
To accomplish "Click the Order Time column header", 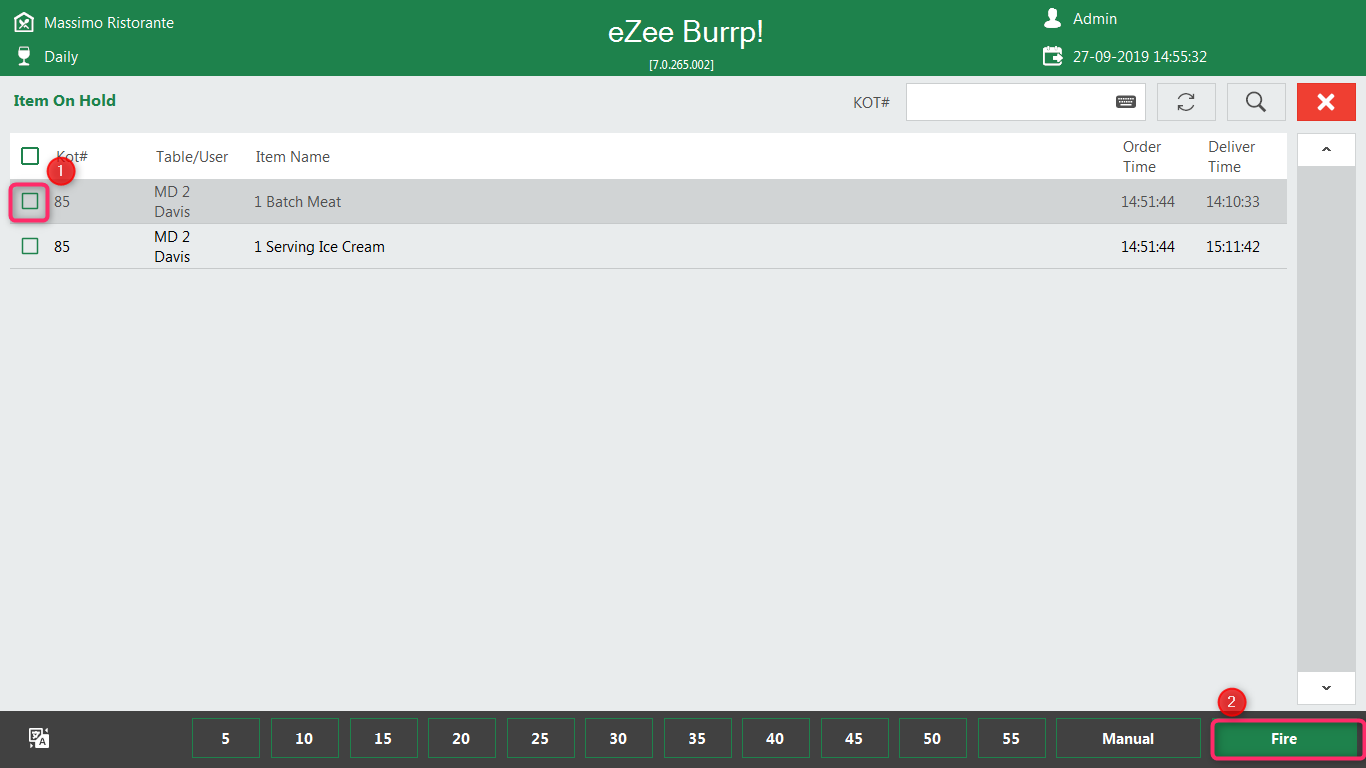I will tap(1141, 157).
